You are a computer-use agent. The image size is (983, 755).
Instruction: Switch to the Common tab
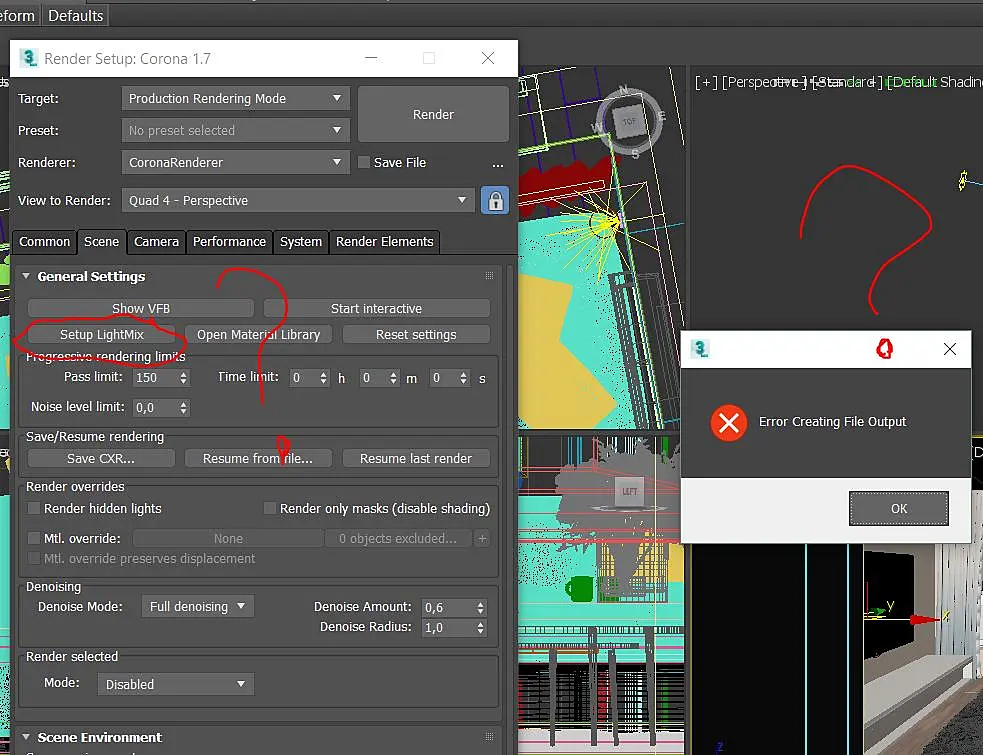(x=45, y=242)
